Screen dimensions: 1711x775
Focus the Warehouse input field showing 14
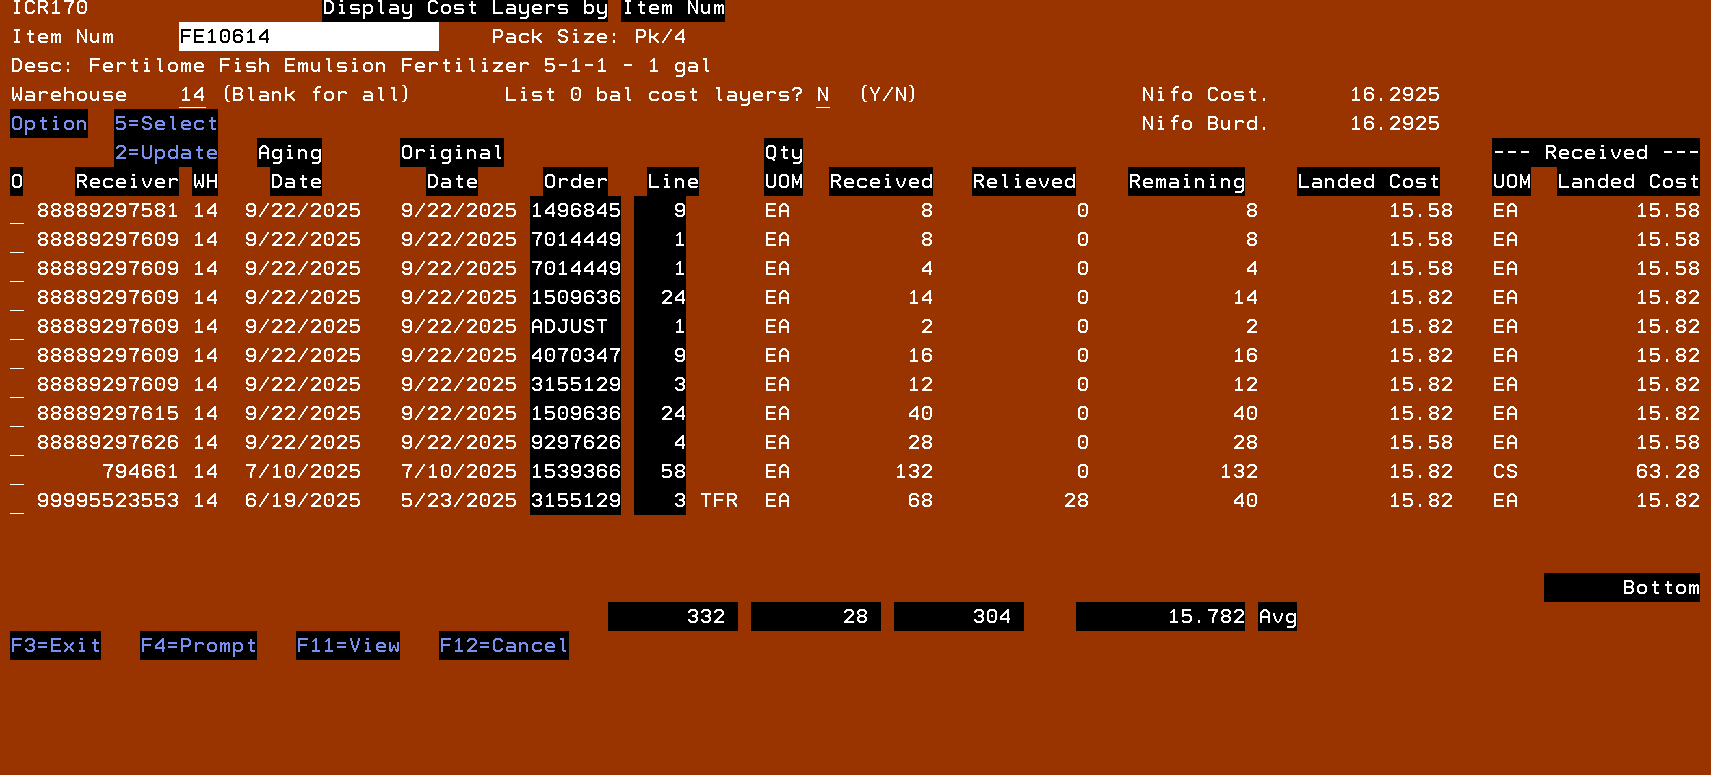point(192,95)
